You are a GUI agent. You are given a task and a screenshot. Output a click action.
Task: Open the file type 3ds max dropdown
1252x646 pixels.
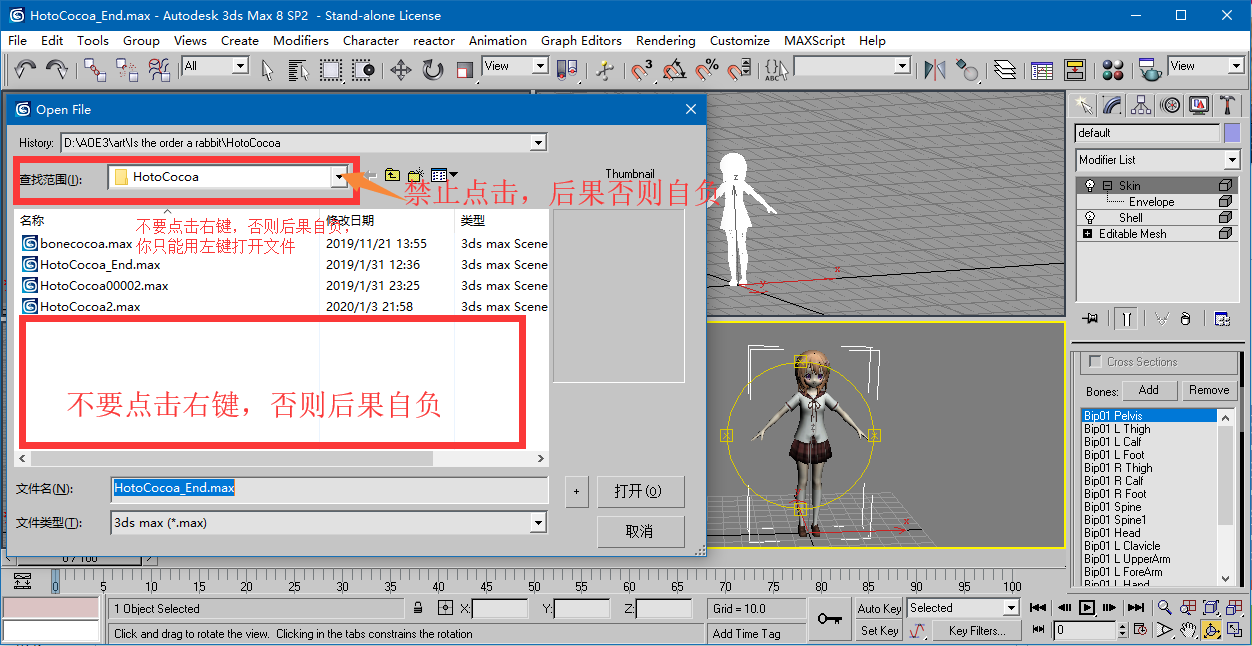(x=538, y=522)
